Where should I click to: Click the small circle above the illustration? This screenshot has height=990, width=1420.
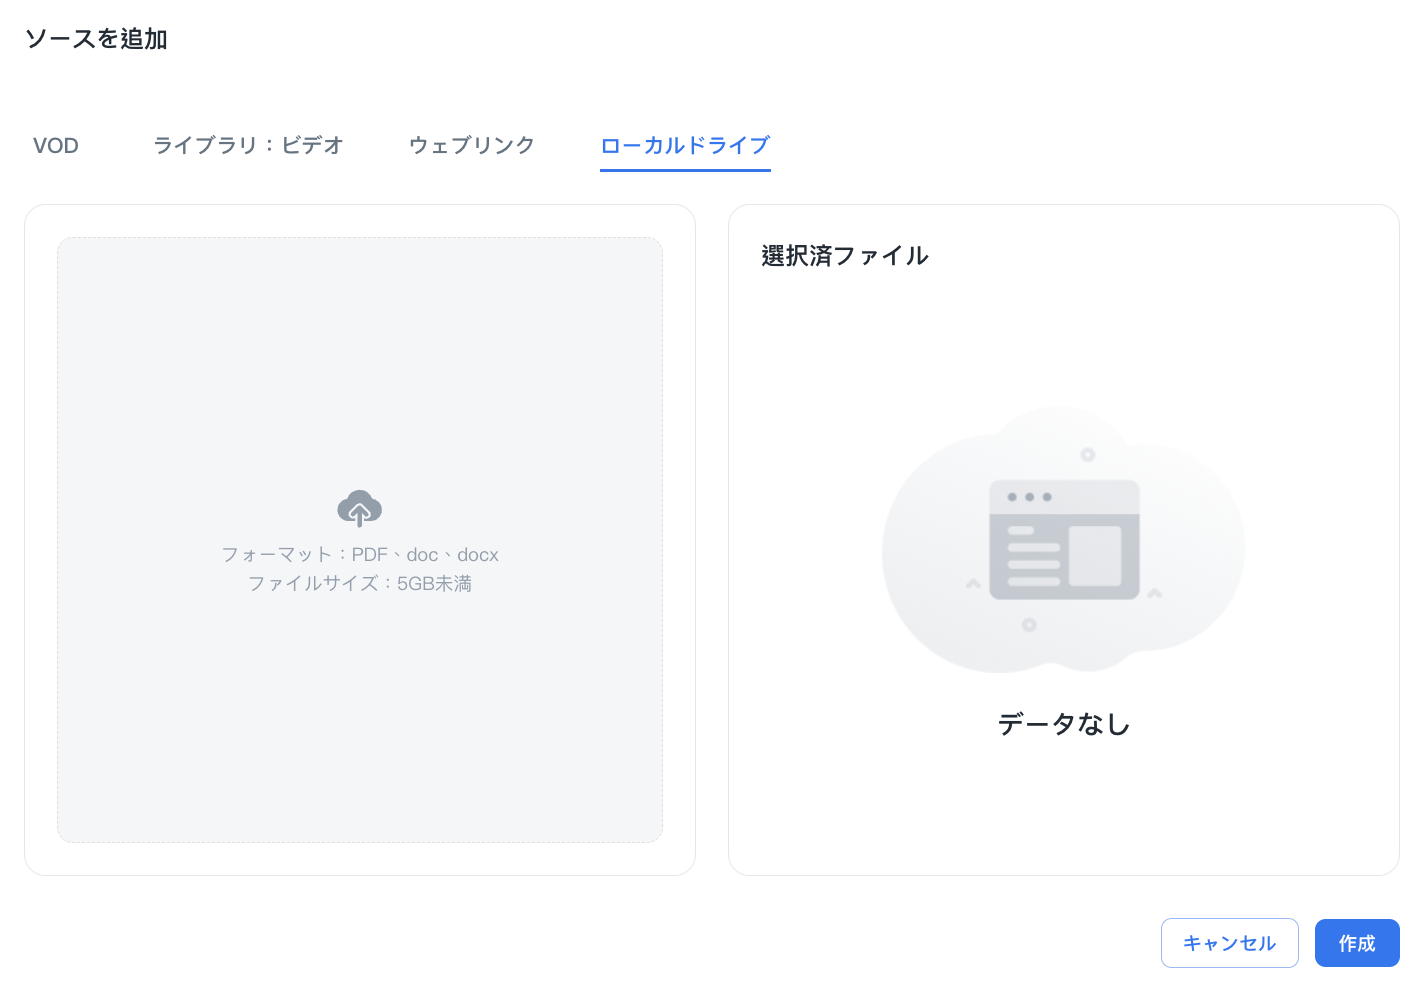pos(1088,455)
